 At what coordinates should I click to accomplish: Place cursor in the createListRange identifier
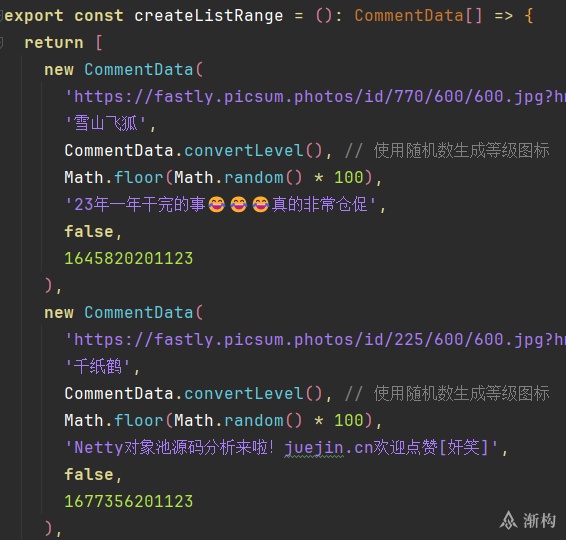[x=209, y=16]
